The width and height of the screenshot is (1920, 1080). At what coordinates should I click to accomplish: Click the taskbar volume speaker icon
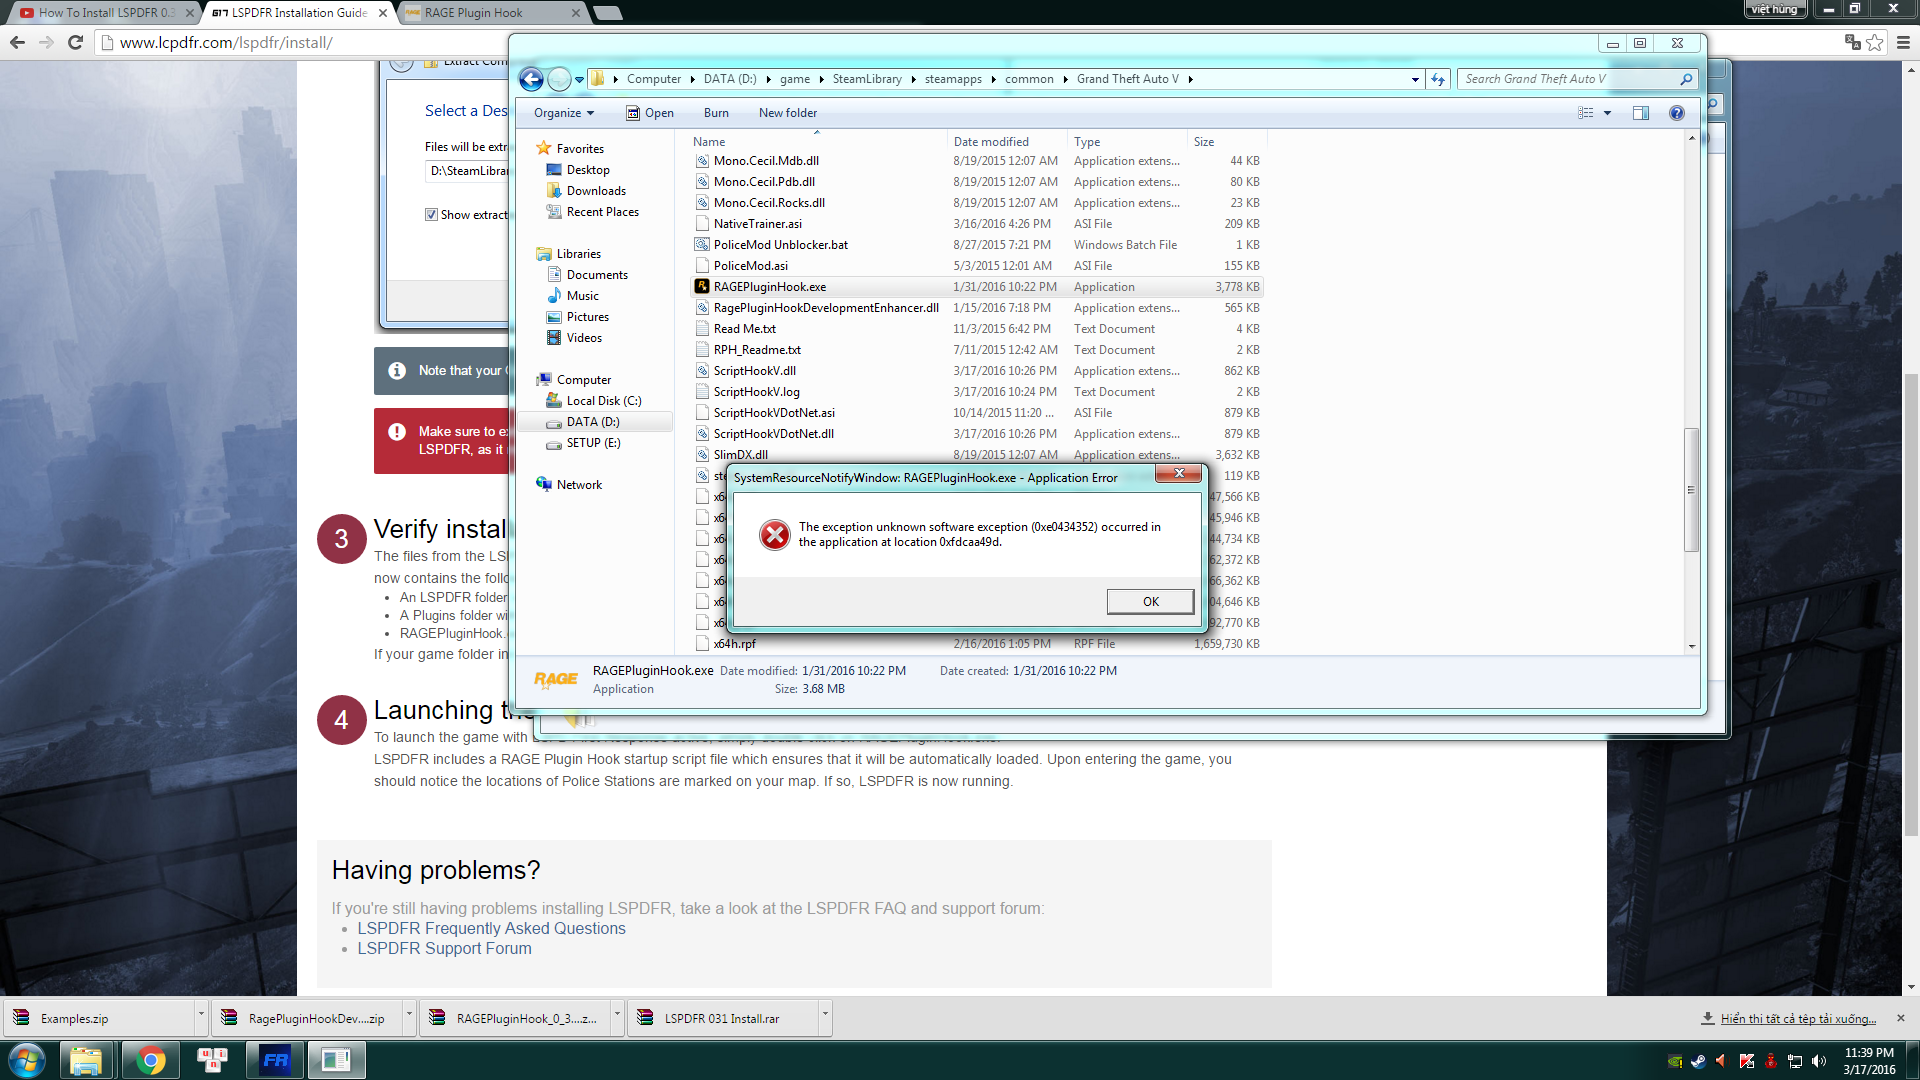tap(1819, 1061)
